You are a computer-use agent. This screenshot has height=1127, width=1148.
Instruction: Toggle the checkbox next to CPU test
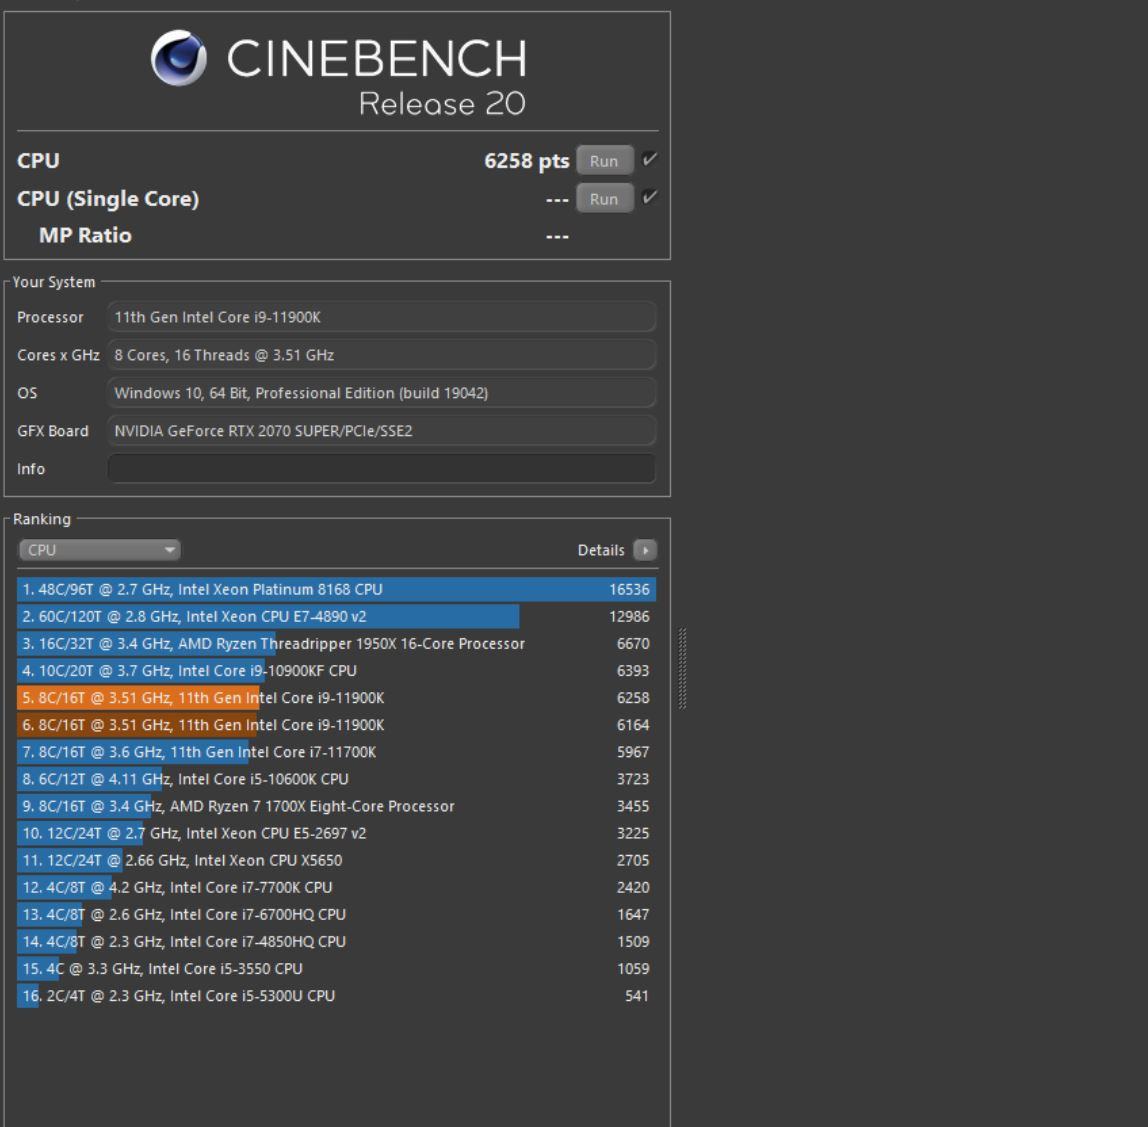(649, 160)
